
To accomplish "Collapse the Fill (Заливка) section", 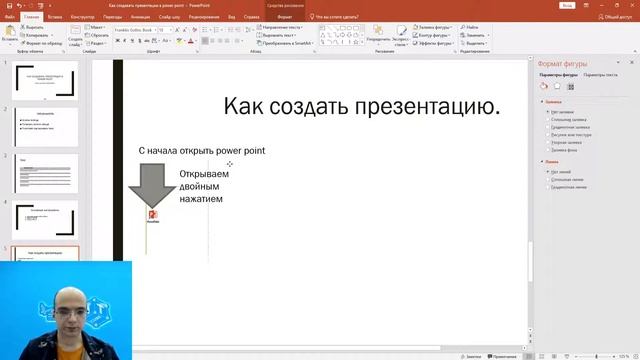I will pyautogui.click(x=542, y=102).
